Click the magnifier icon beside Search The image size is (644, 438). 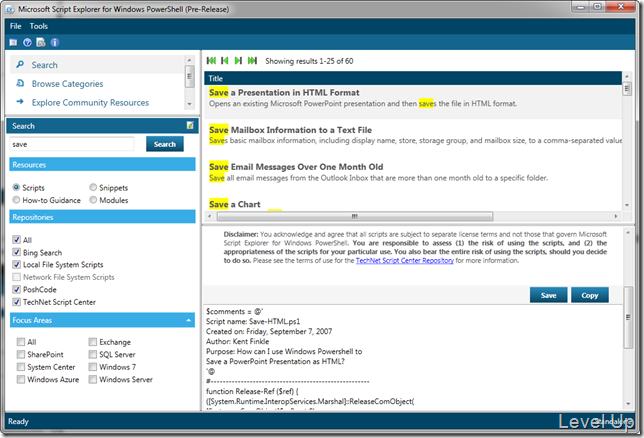(20, 65)
